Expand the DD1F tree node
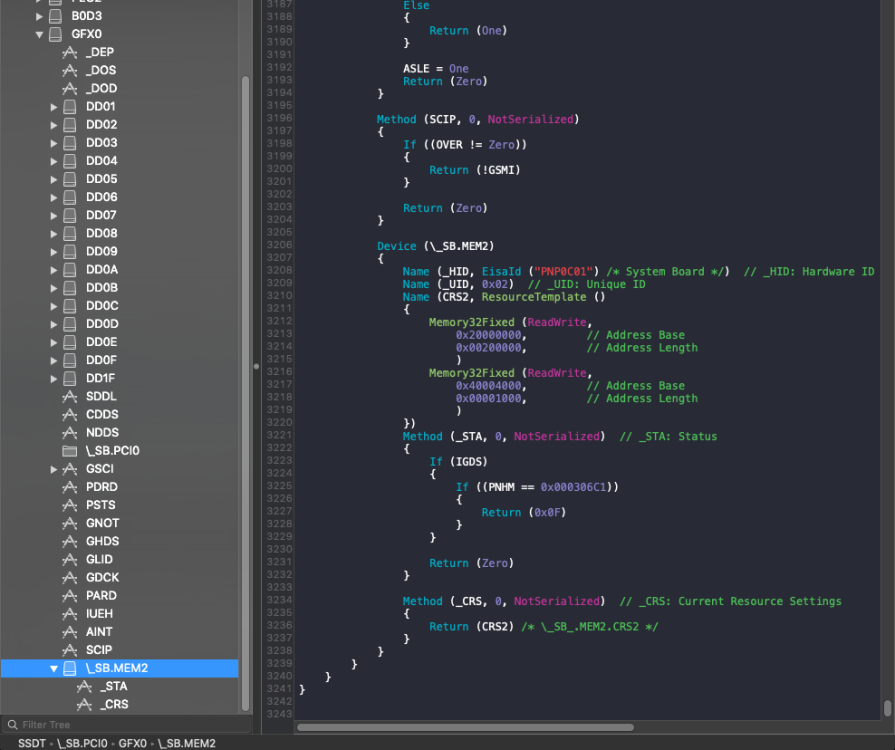 tap(54, 378)
